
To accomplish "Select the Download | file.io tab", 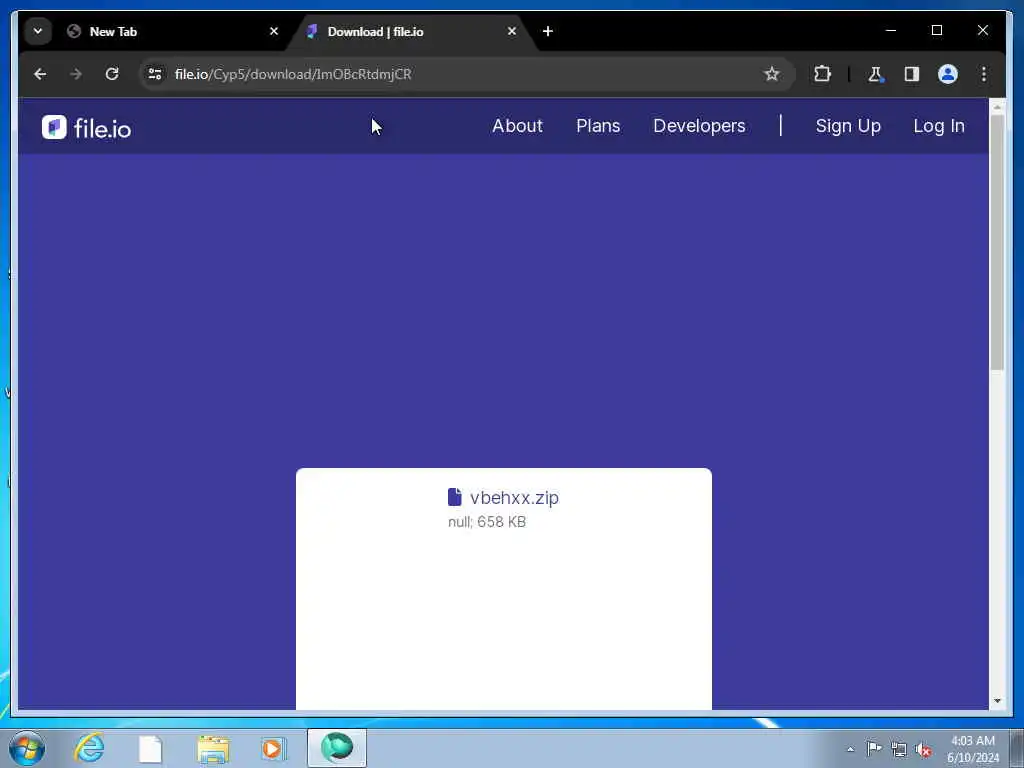I will click(x=411, y=31).
